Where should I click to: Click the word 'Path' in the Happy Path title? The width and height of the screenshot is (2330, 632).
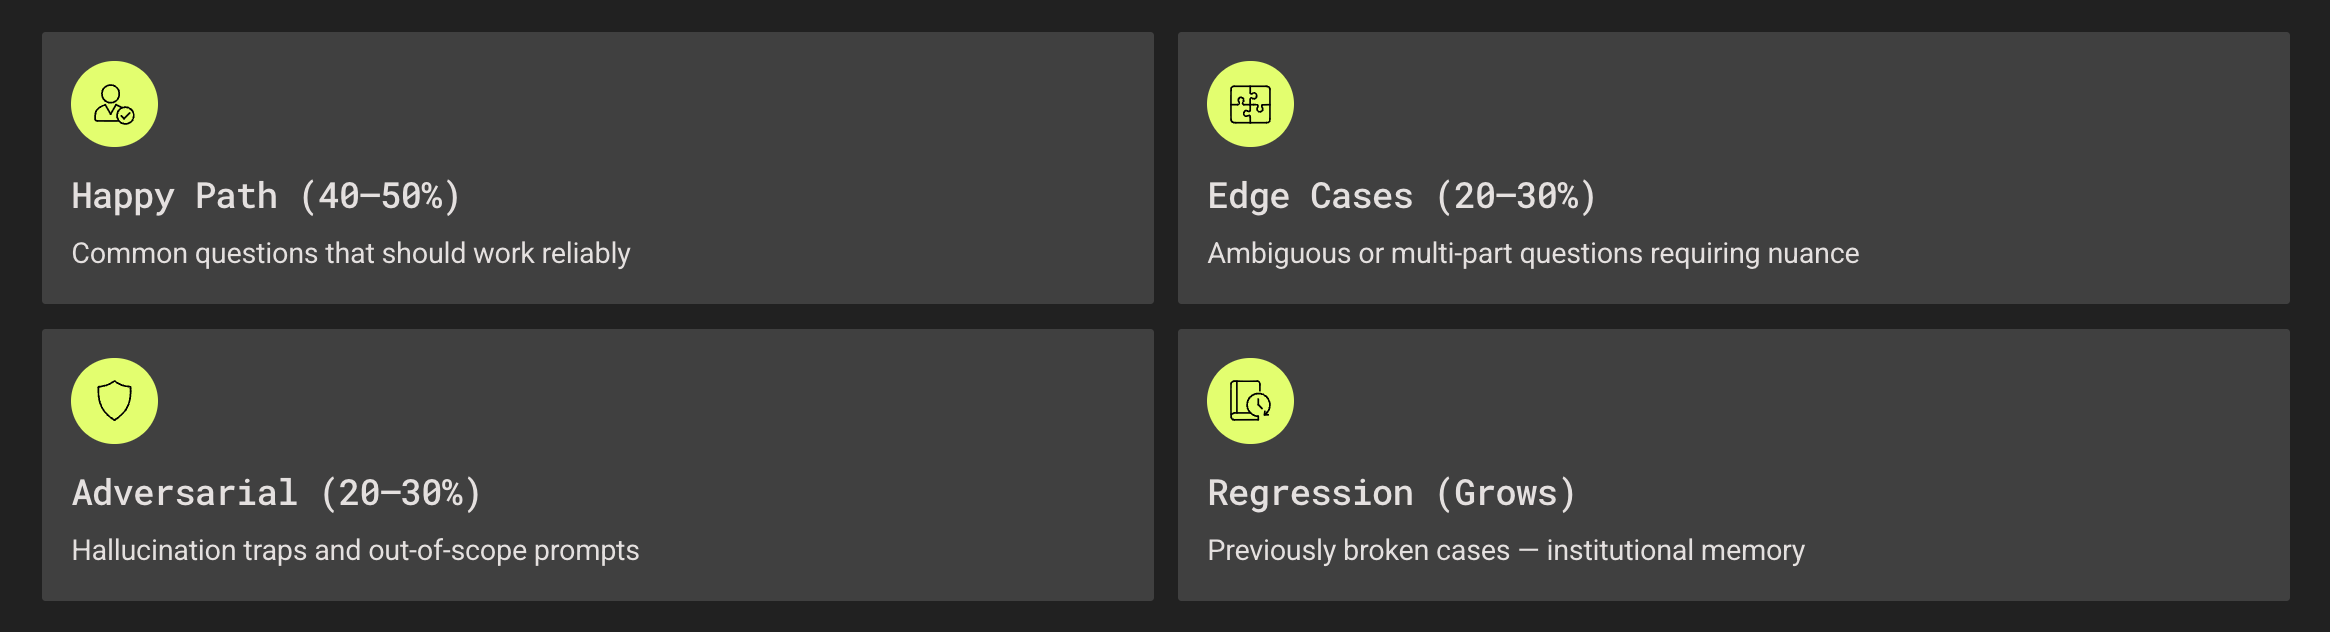pos(236,196)
